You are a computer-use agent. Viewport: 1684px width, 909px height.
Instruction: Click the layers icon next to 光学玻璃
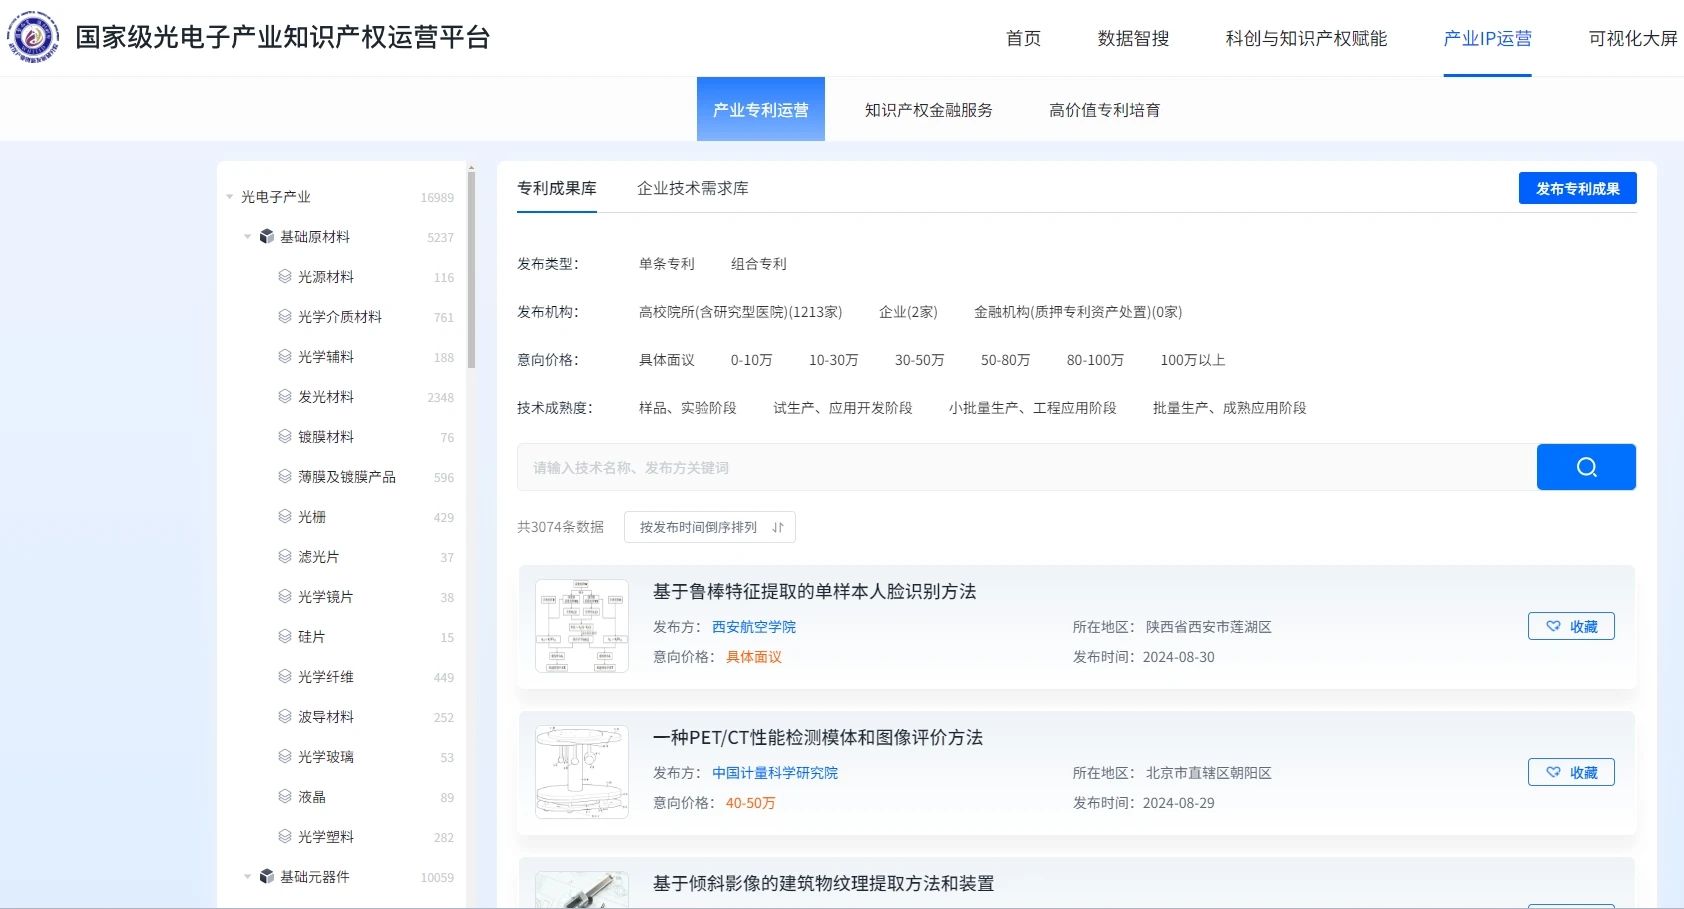[285, 757]
